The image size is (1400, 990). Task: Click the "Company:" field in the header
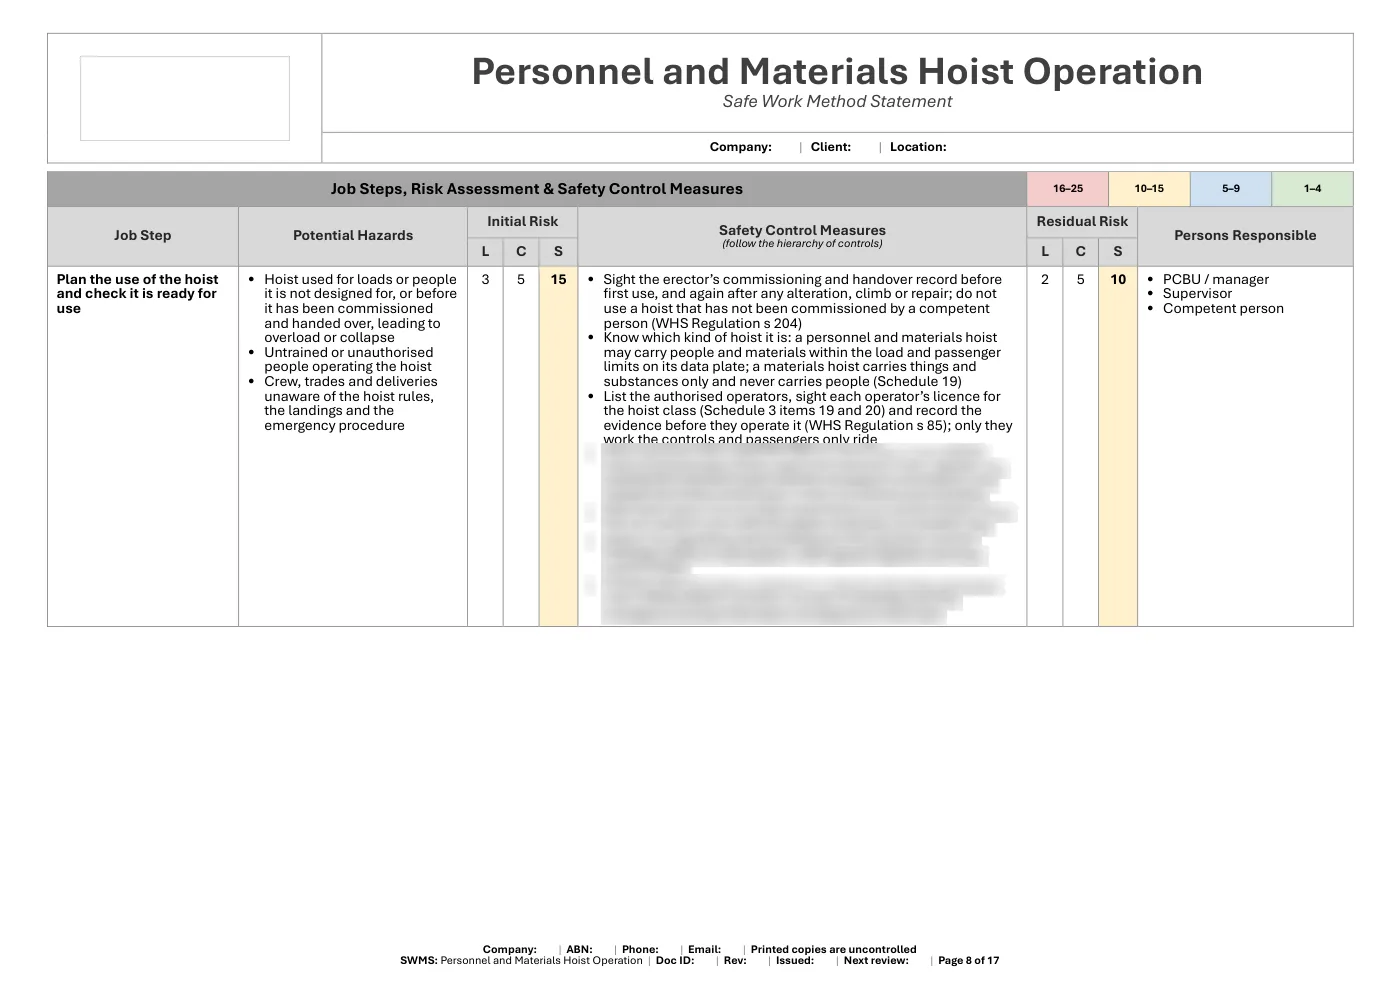741,147
